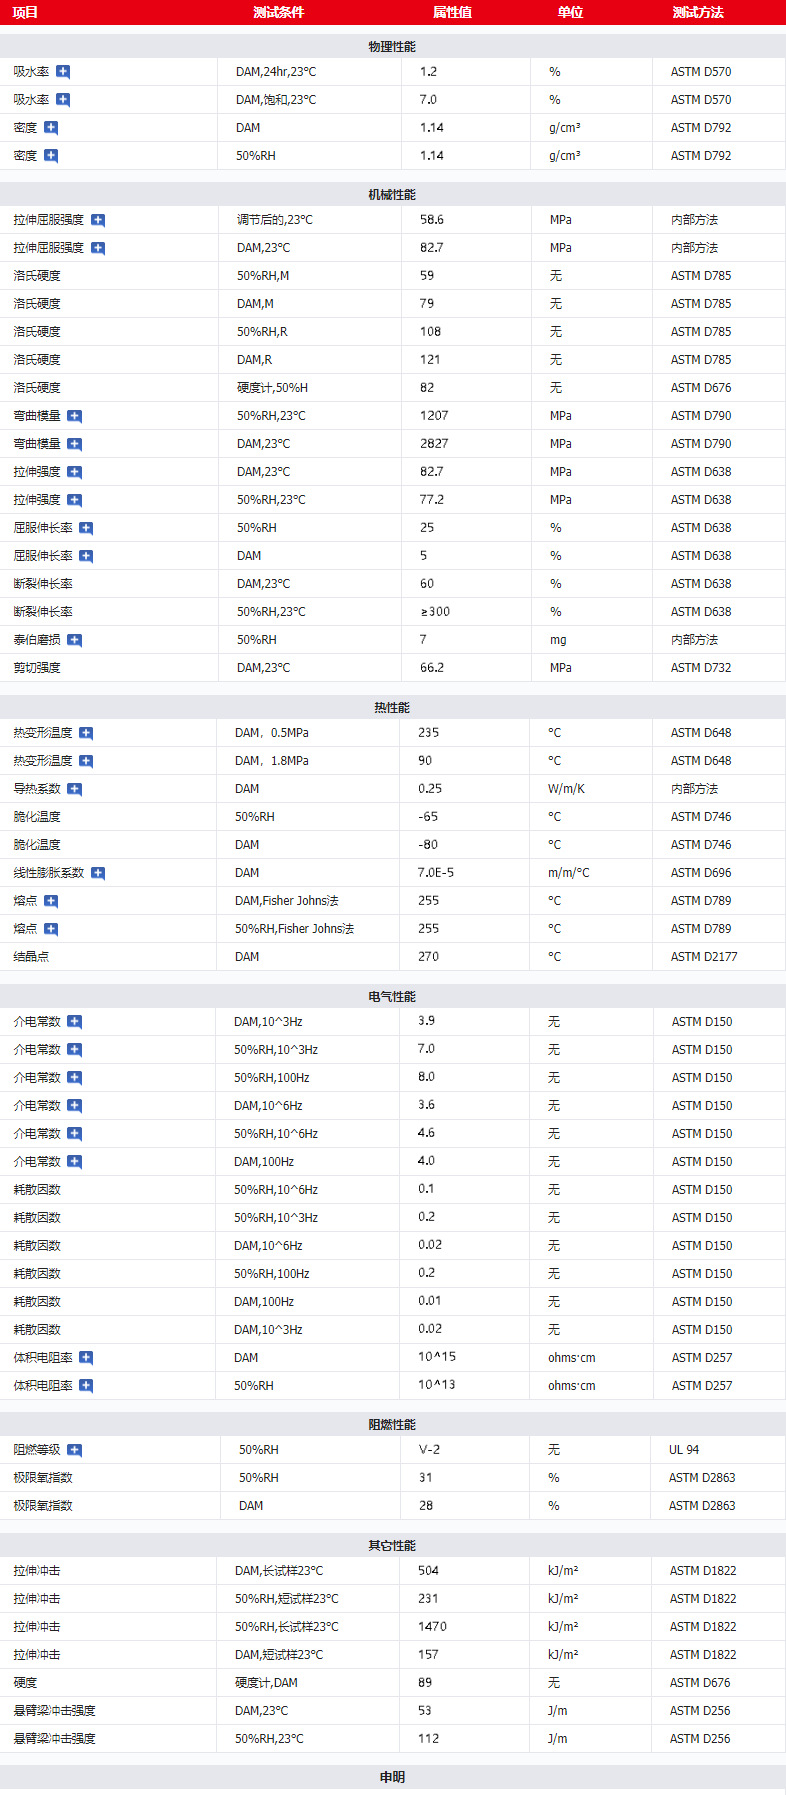
Task: Click the plus icon beside 吸水率 24hr row
Action: (63, 72)
